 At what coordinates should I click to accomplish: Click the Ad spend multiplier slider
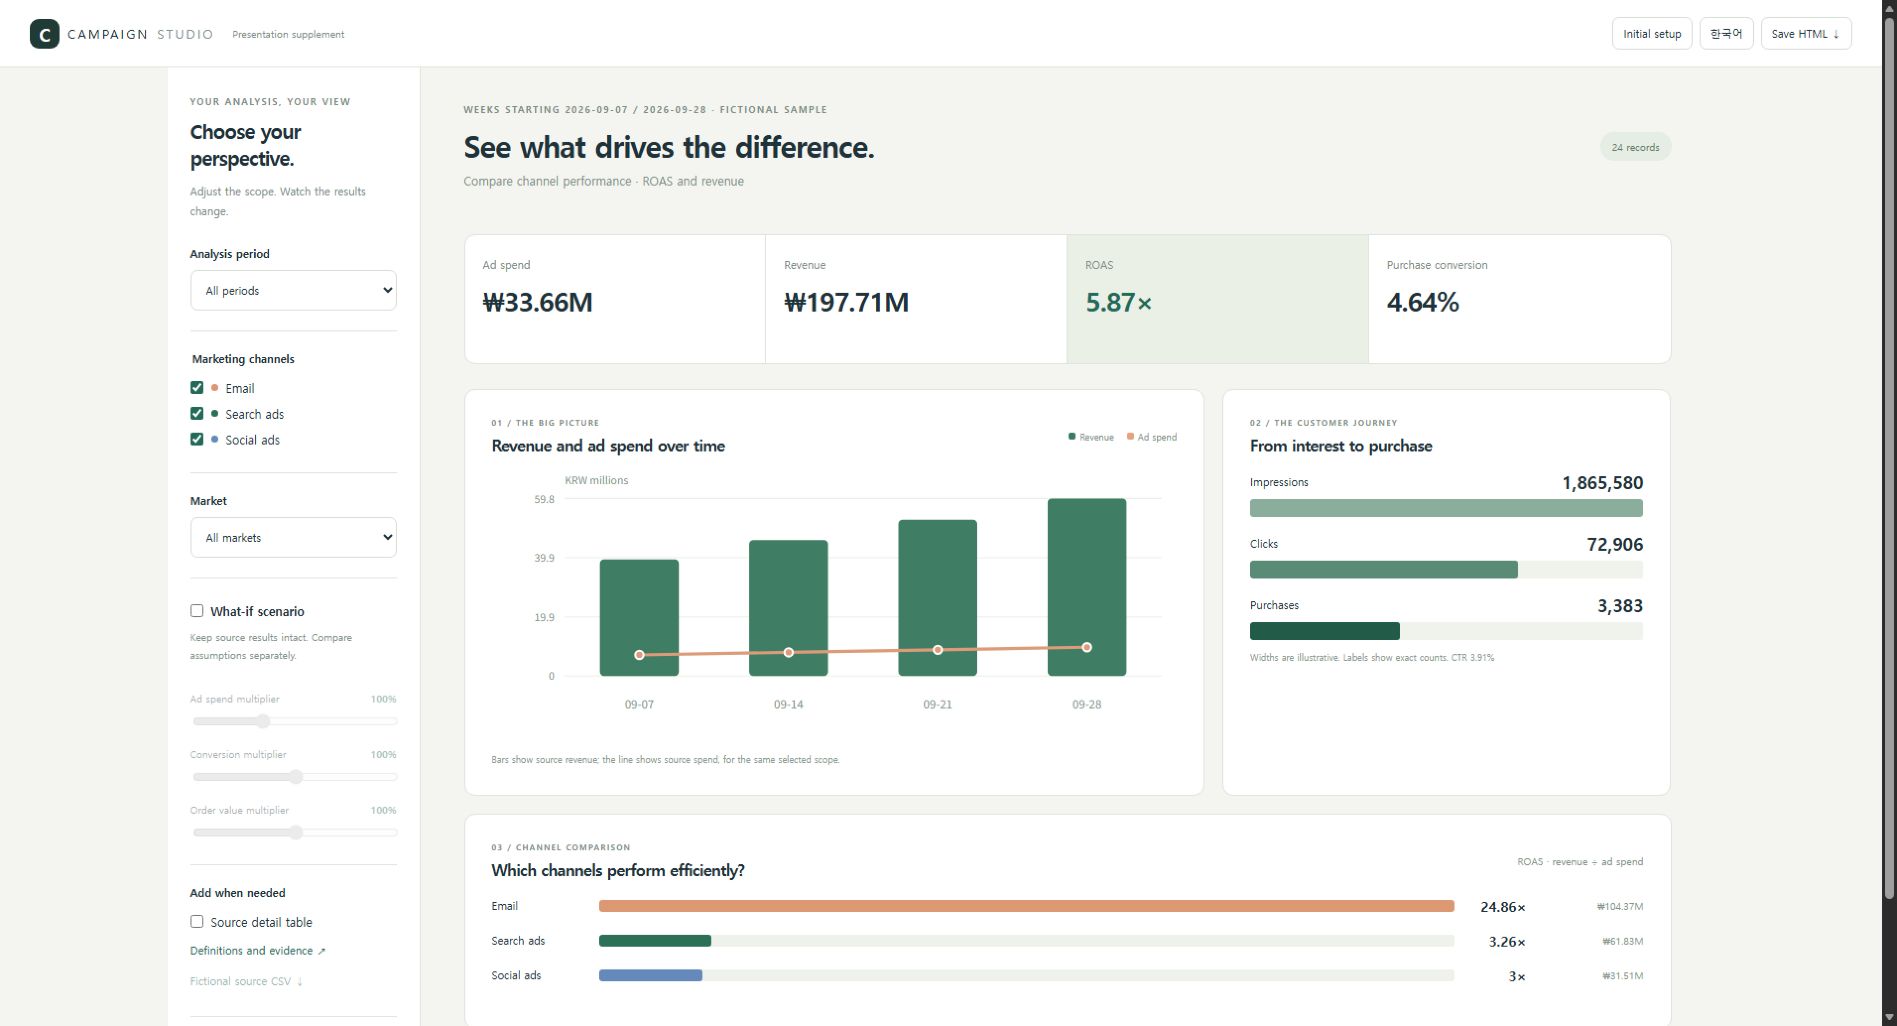(295, 721)
